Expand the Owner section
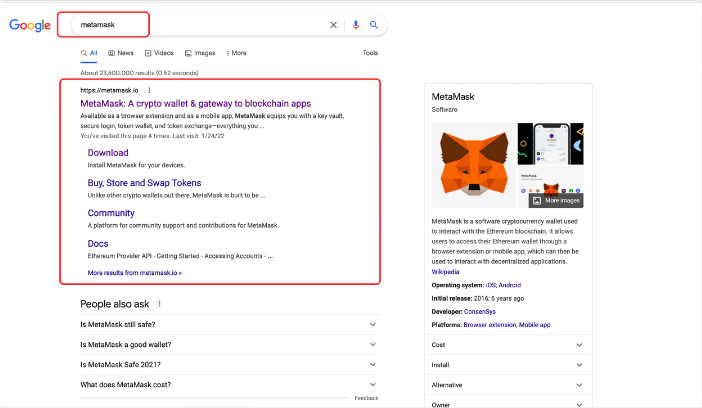This screenshot has width=702, height=408. pyautogui.click(x=508, y=404)
